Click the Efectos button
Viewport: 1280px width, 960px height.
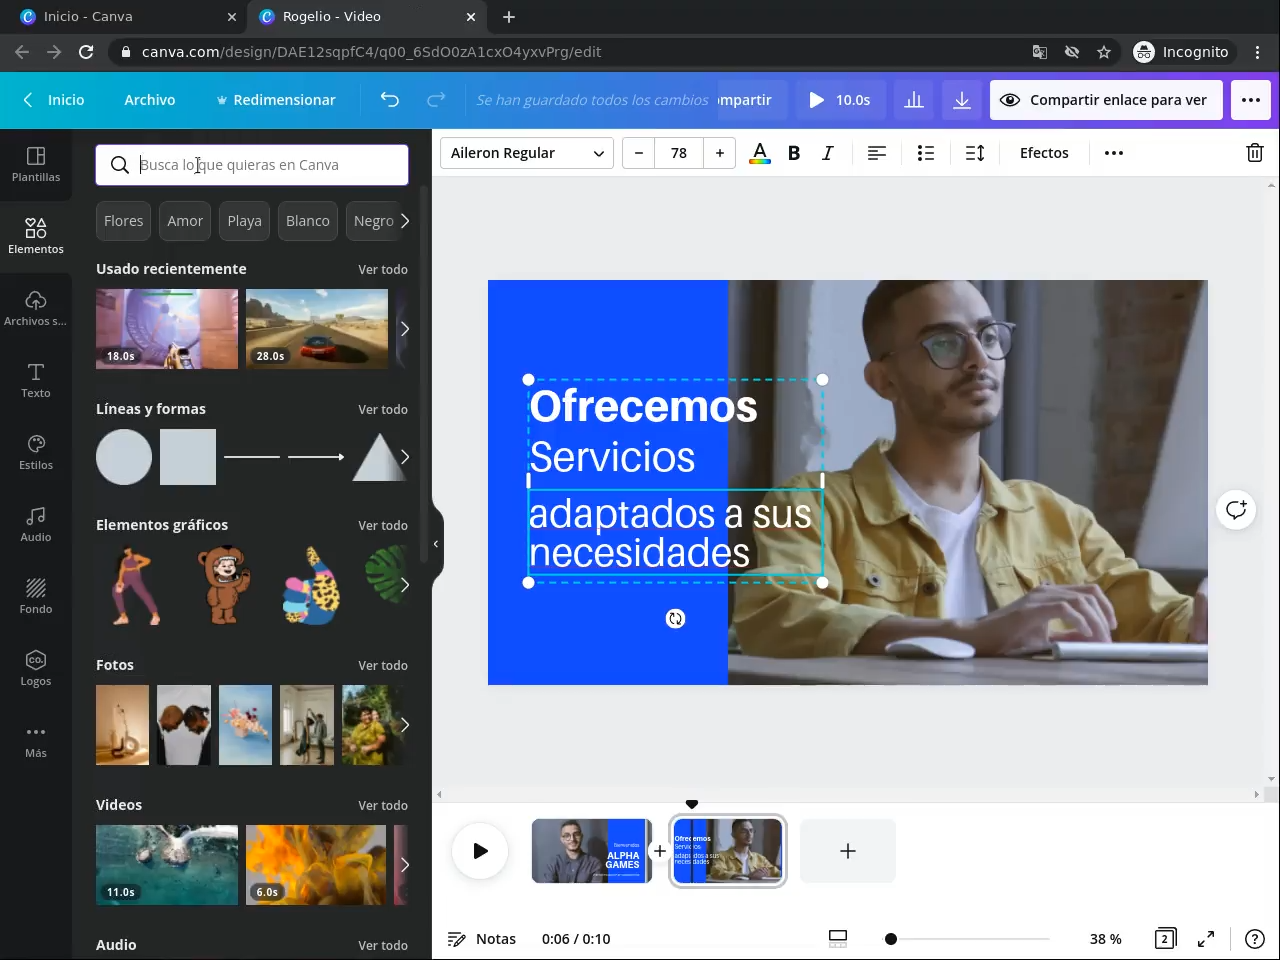pos(1044,153)
